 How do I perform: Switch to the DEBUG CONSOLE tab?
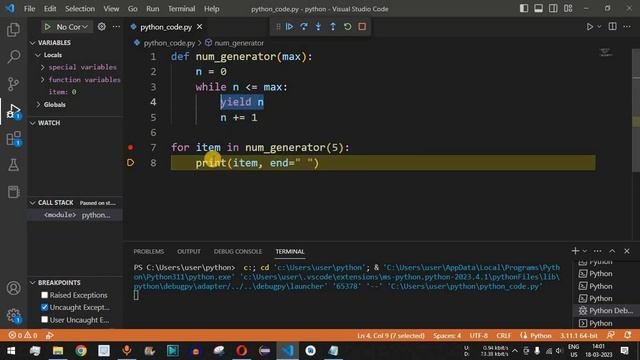[238, 251]
